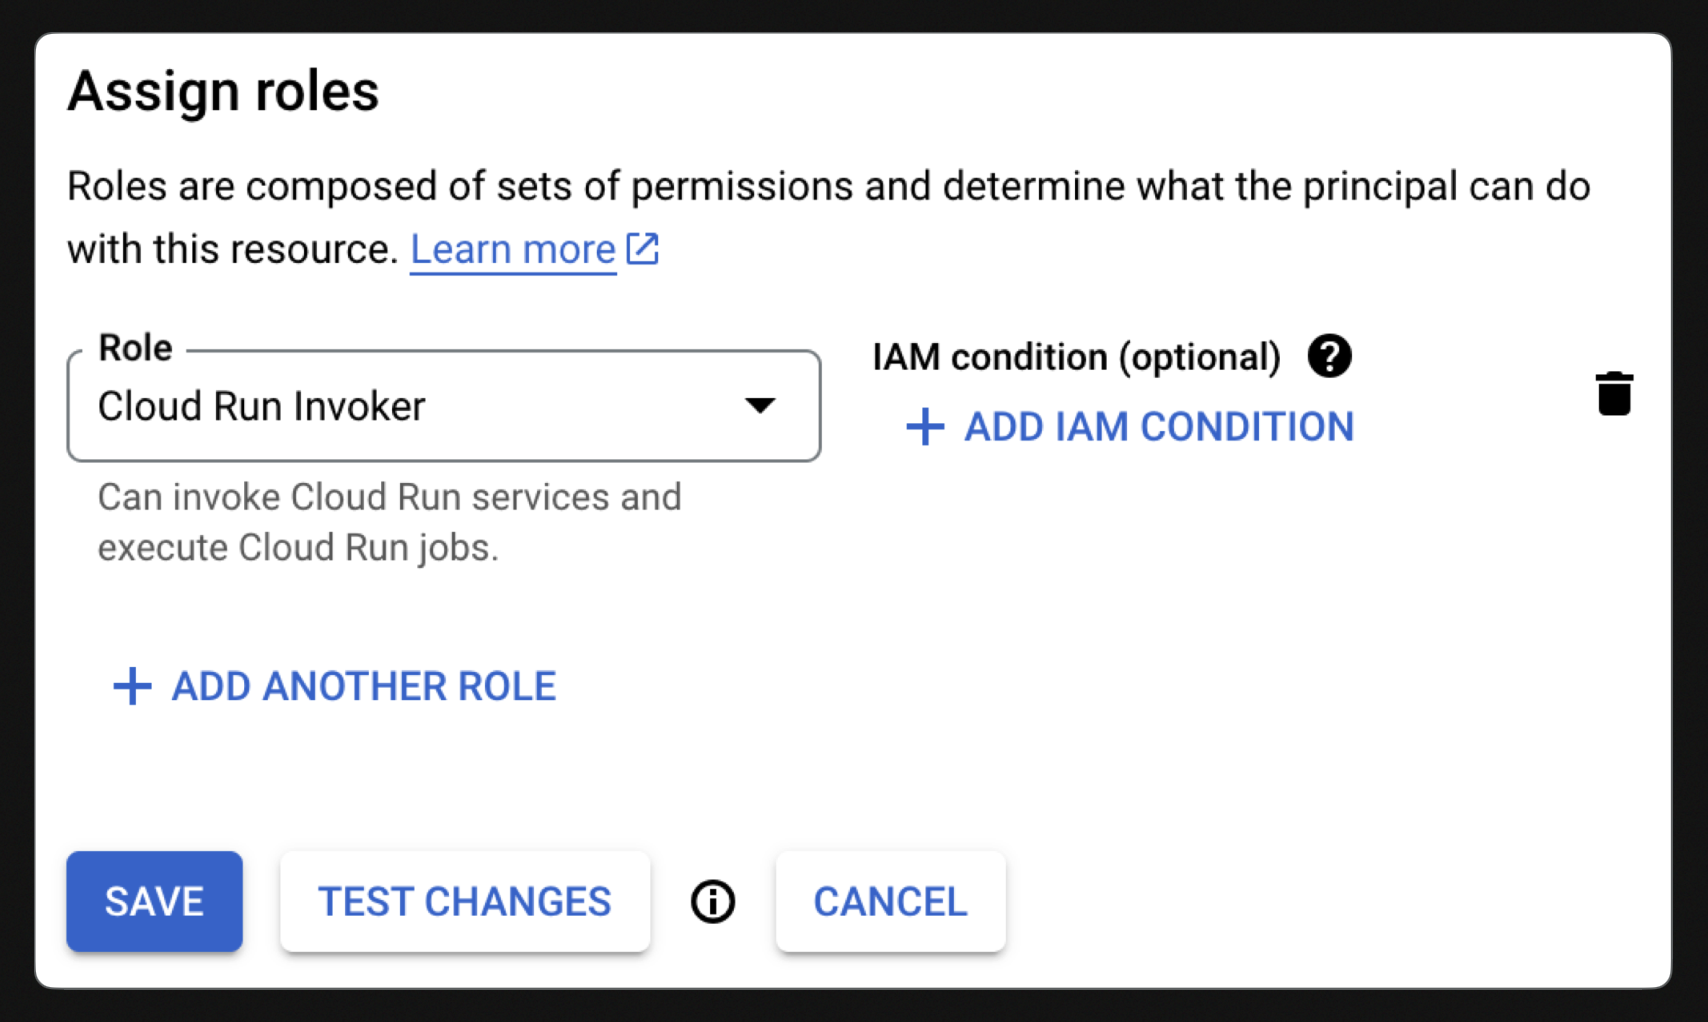Click the IAM condition help question mark

pos(1329,356)
